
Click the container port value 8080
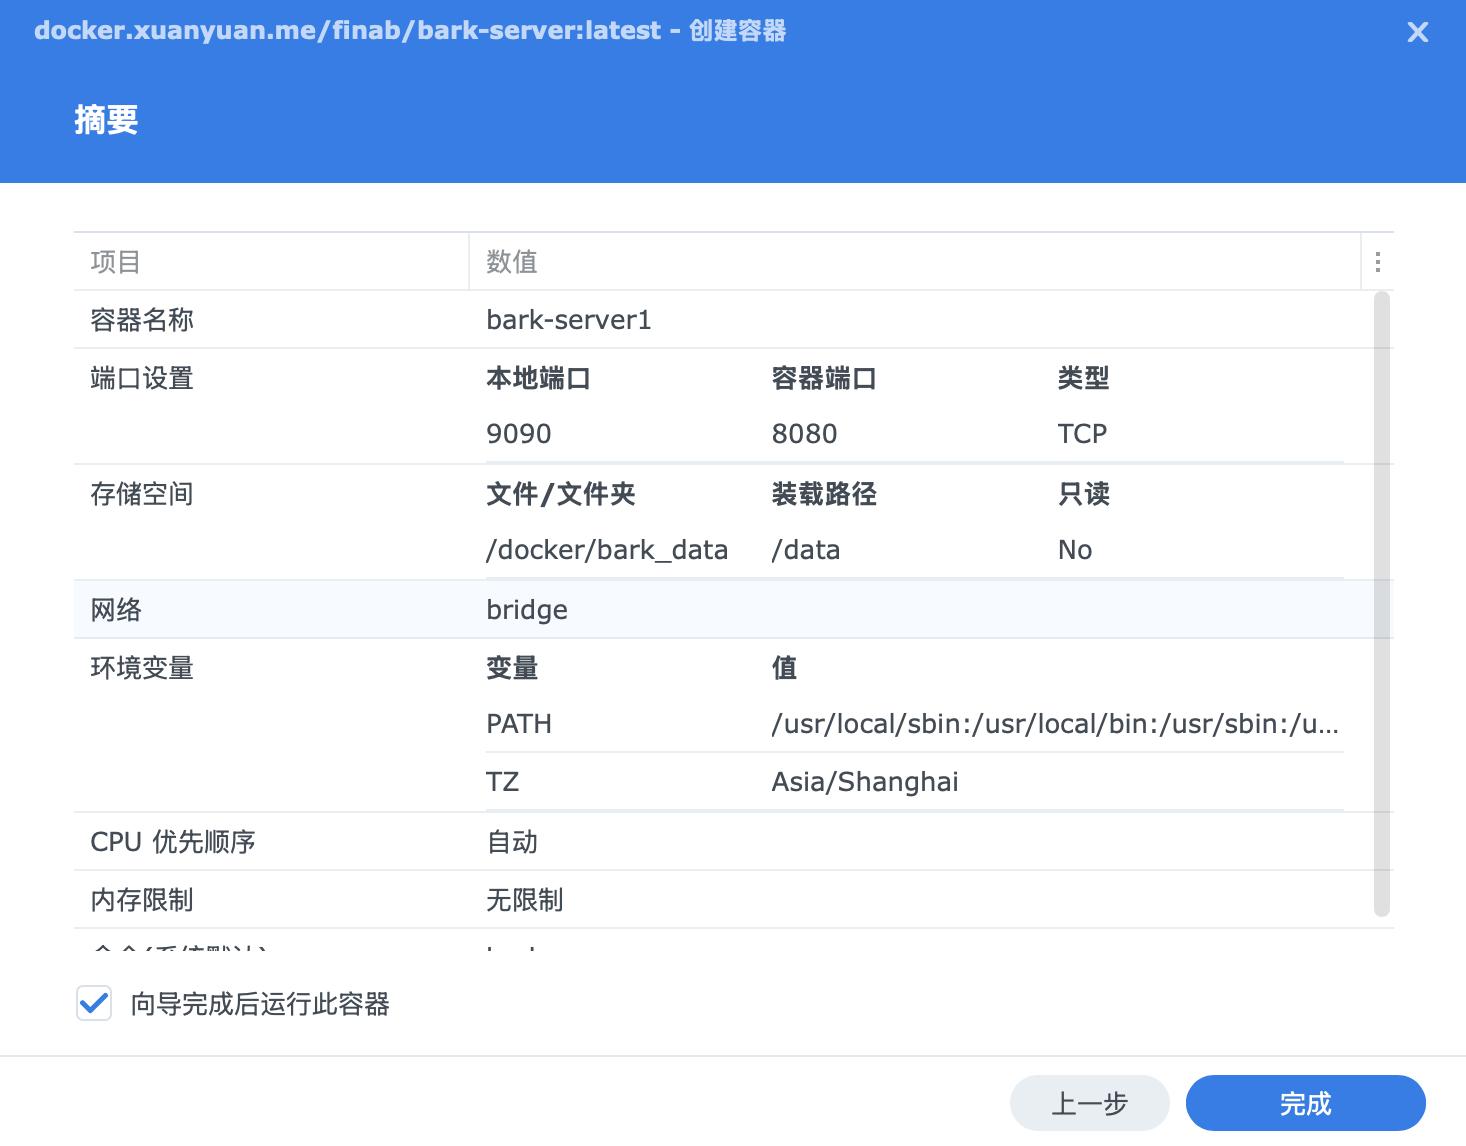[x=805, y=434]
